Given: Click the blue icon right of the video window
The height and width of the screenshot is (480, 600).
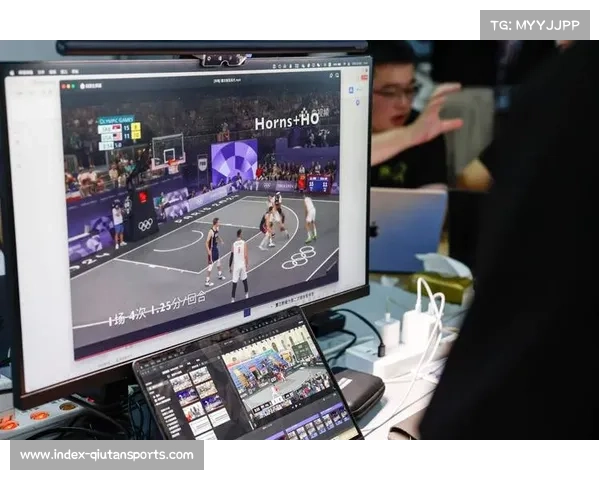Looking at the screenshot, I should coord(352,89).
